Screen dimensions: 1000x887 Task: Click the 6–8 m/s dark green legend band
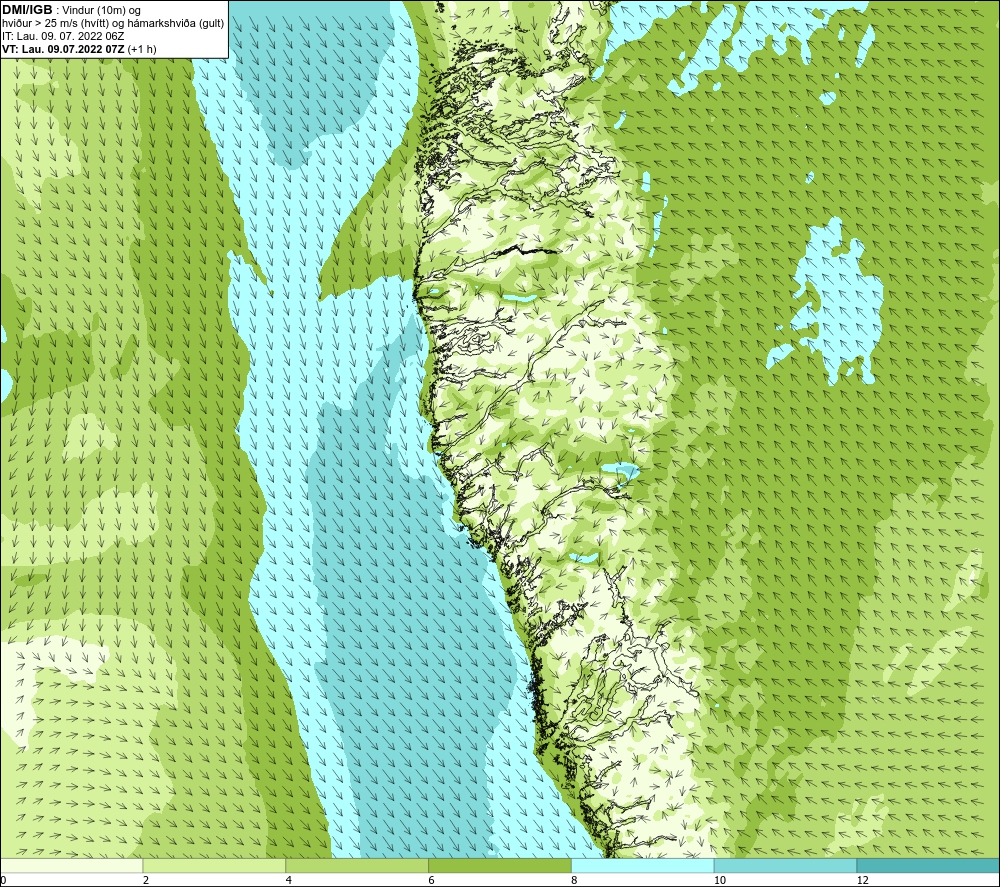click(500, 865)
